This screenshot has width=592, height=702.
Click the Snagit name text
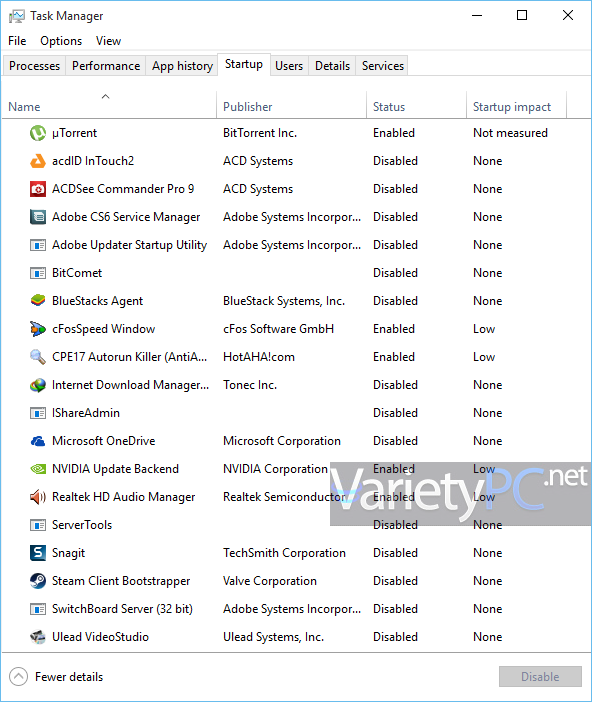click(68, 553)
